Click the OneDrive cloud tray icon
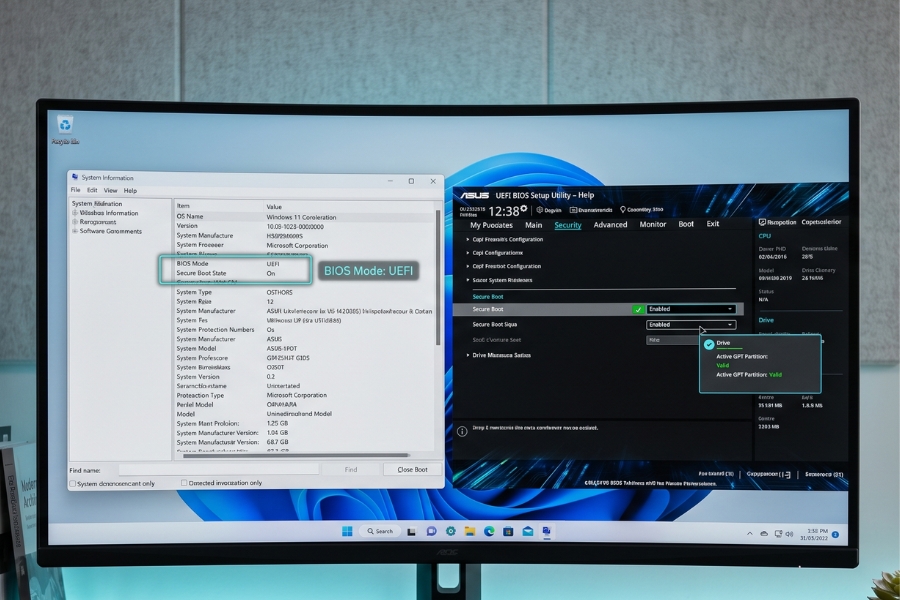 pos(764,534)
